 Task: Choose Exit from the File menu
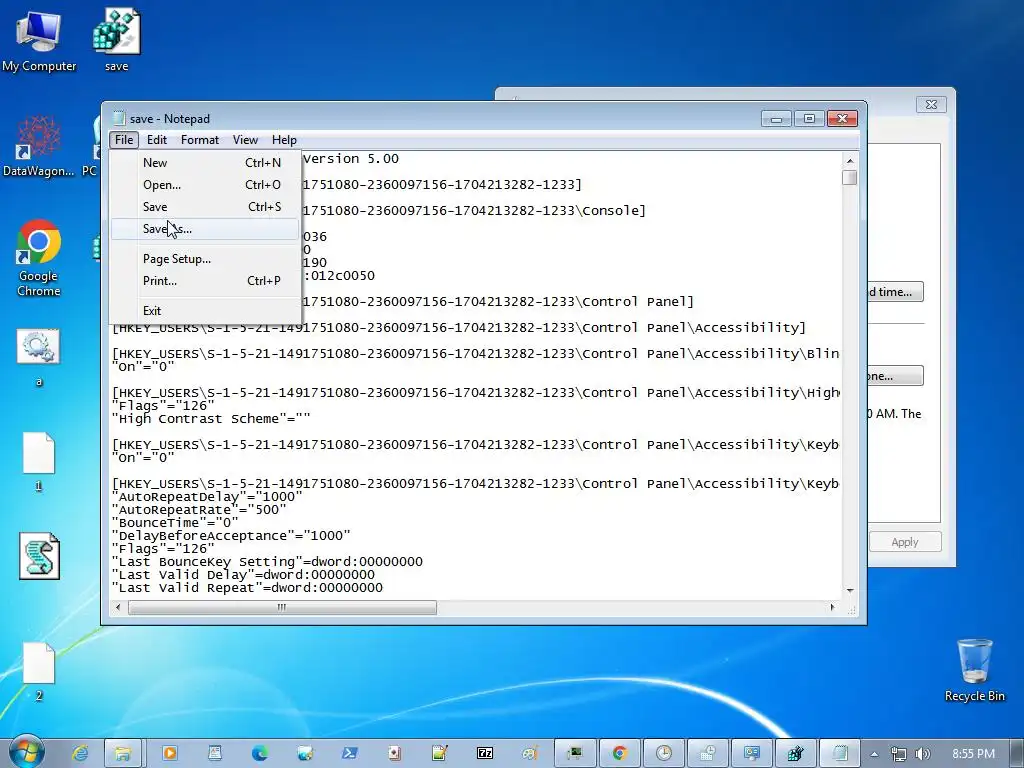pyautogui.click(x=205, y=311)
